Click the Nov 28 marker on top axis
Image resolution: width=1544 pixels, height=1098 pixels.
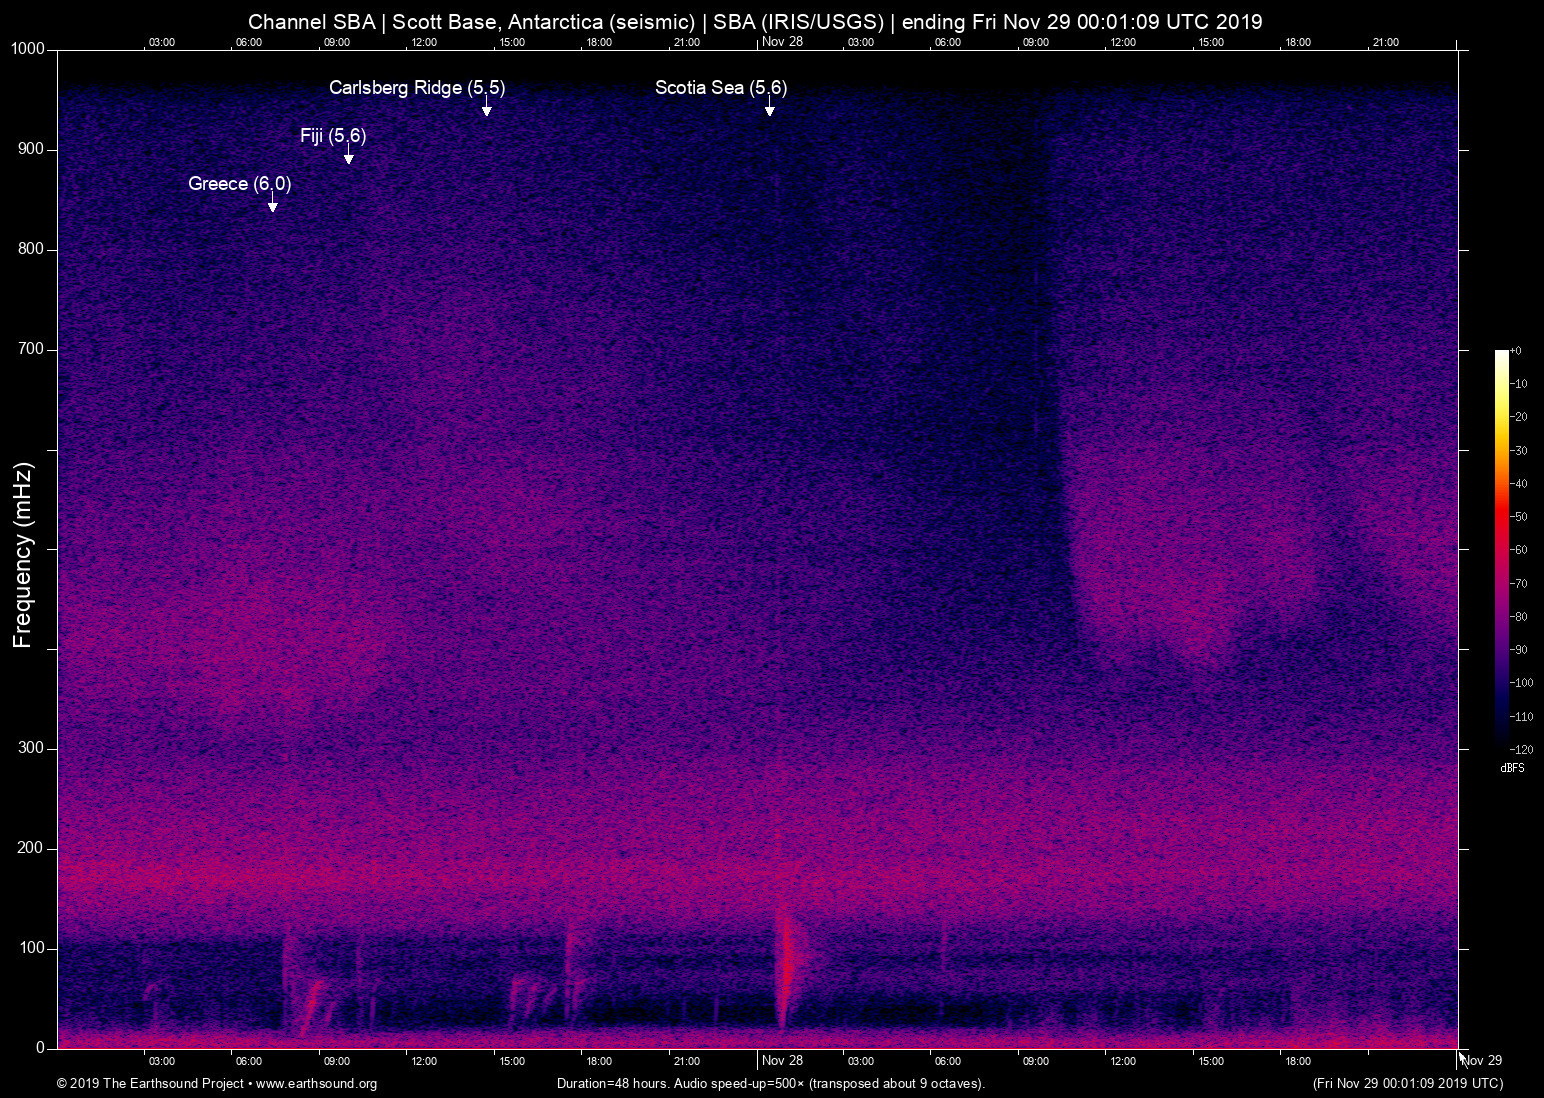782,41
